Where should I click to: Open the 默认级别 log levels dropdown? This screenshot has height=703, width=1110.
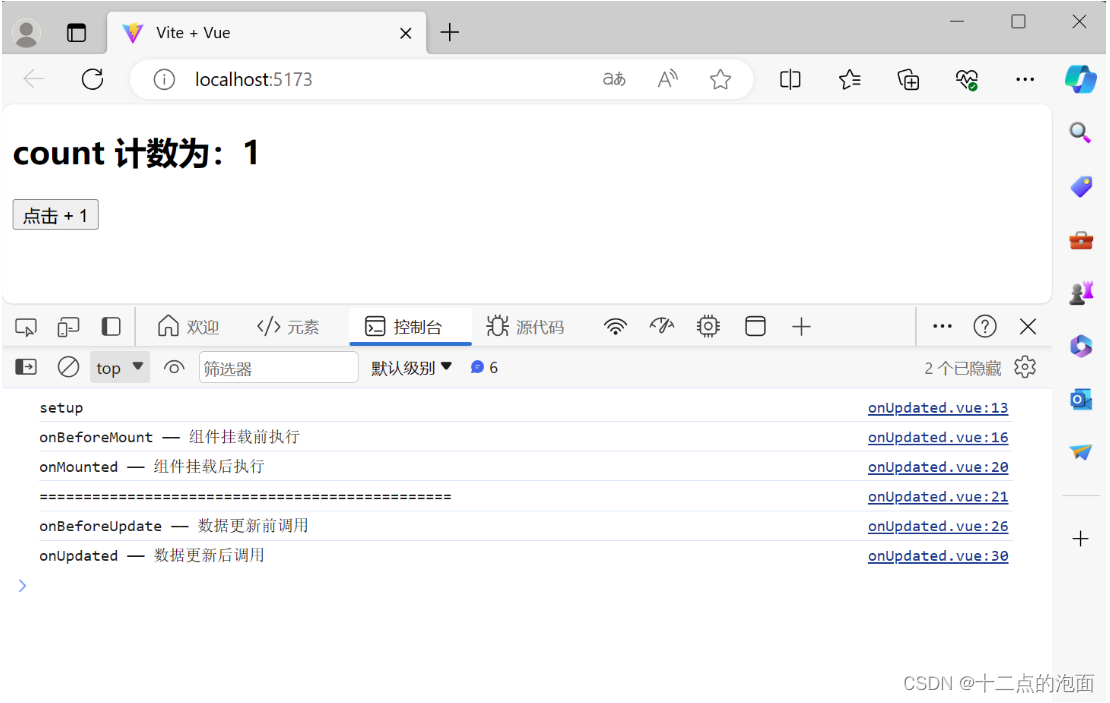pyautogui.click(x=410, y=367)
